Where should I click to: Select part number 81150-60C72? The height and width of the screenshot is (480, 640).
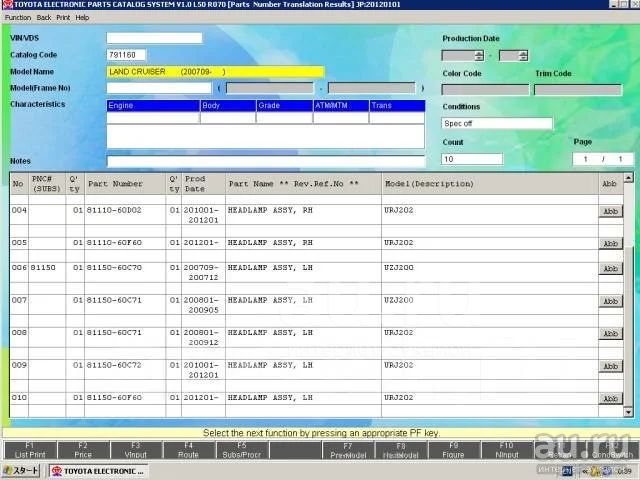pos(114,365)
